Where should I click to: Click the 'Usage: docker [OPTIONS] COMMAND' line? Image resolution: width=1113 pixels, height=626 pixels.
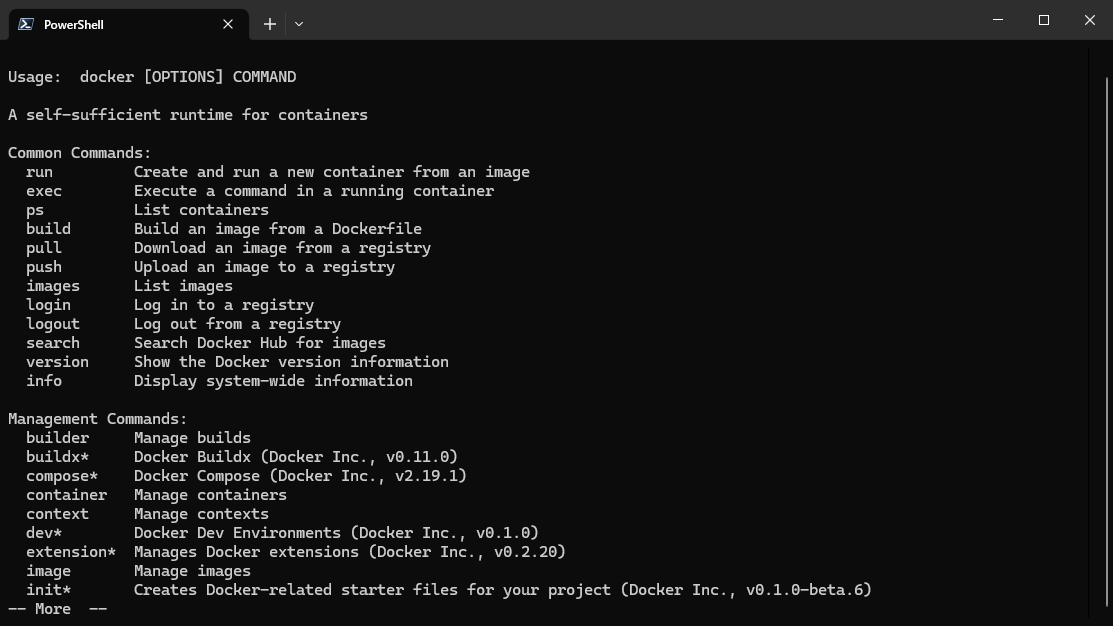pyautogui.click(x=152, y=77)
